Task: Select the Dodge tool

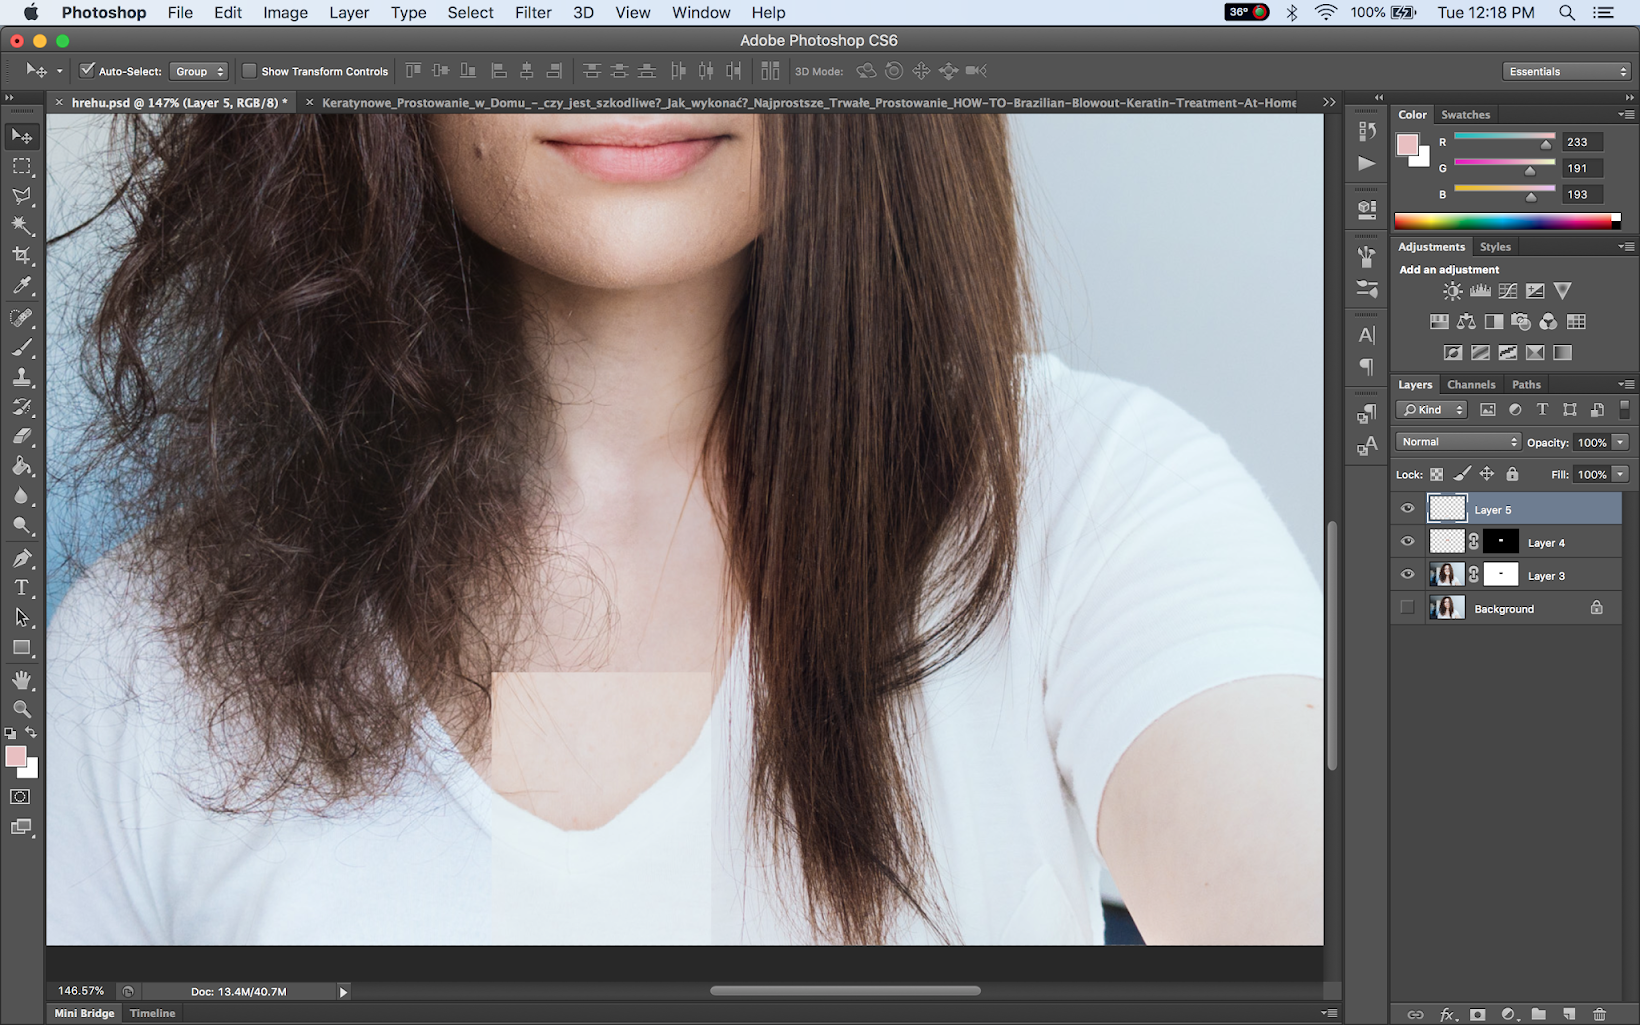Action: pos(22,526)
